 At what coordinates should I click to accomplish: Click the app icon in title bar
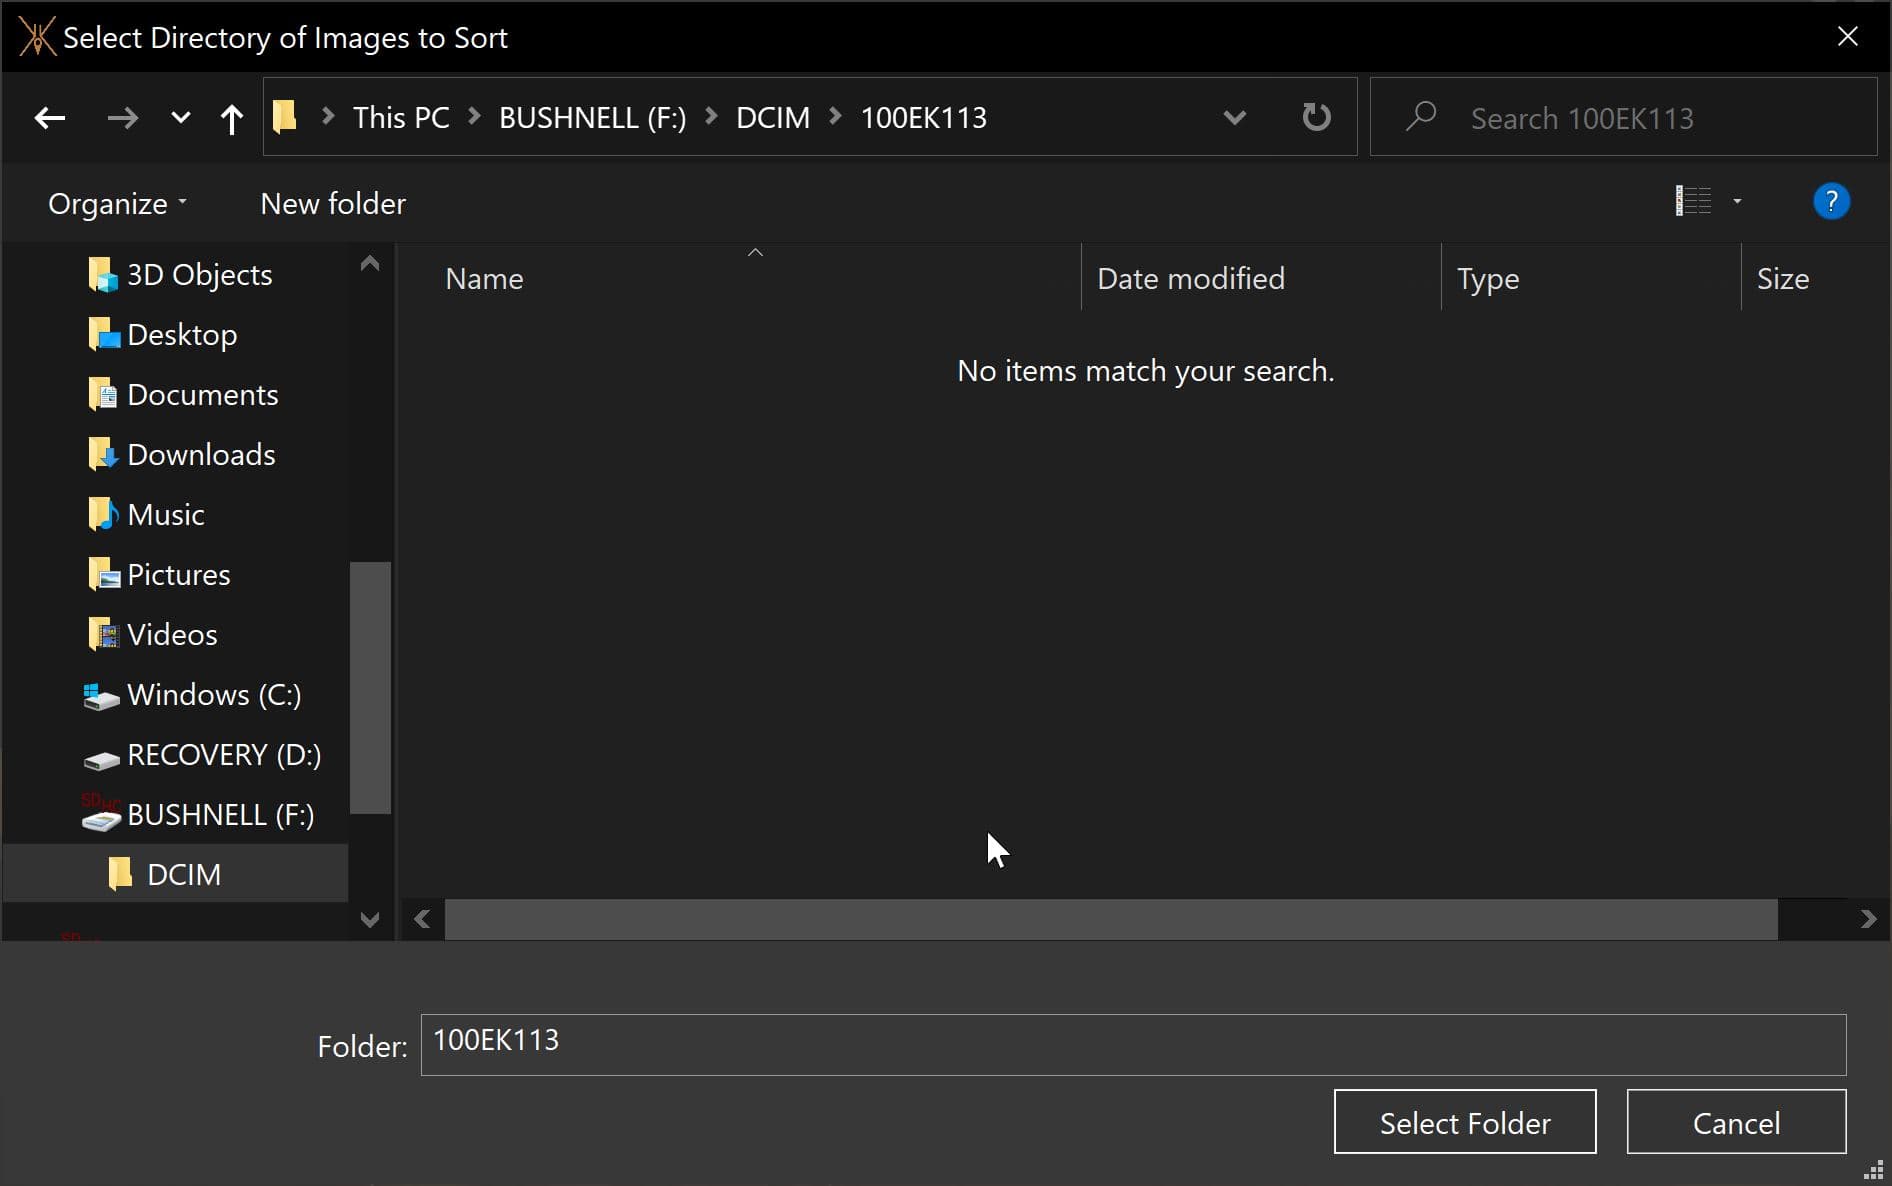[x=37, y=37]
